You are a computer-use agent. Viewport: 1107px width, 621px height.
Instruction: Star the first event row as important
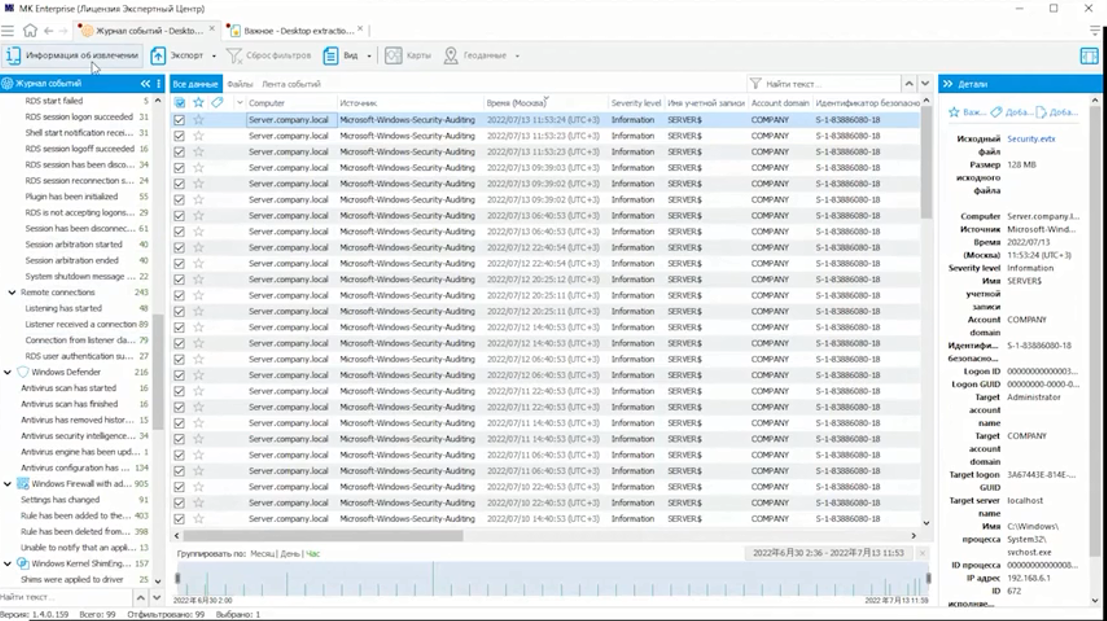pos(198,120)
